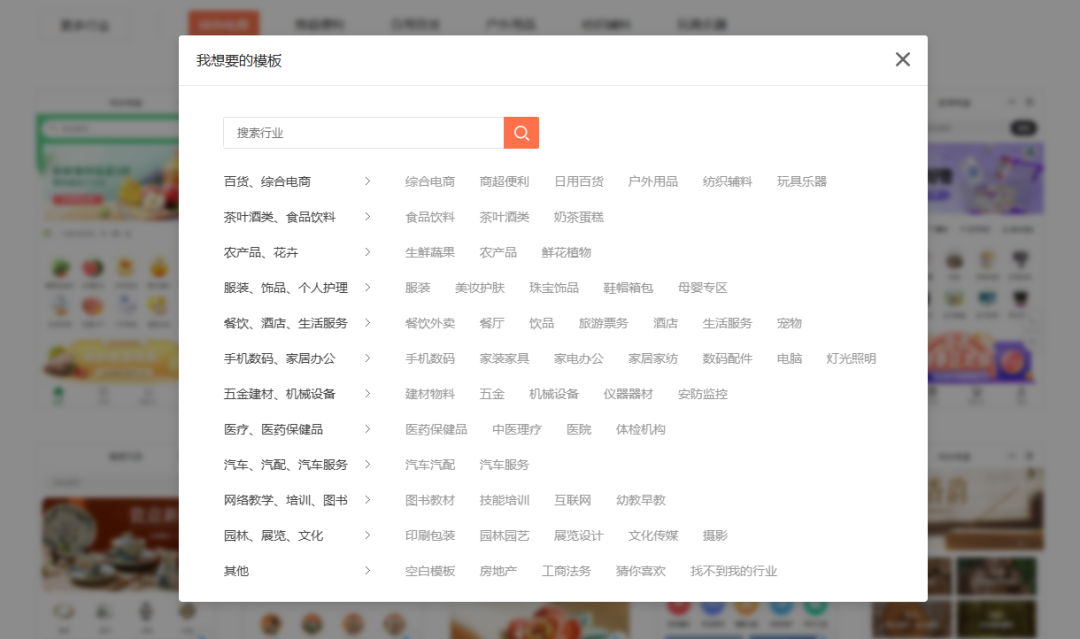Expand the 百货、综合电商 category arrow

[368, 182]
